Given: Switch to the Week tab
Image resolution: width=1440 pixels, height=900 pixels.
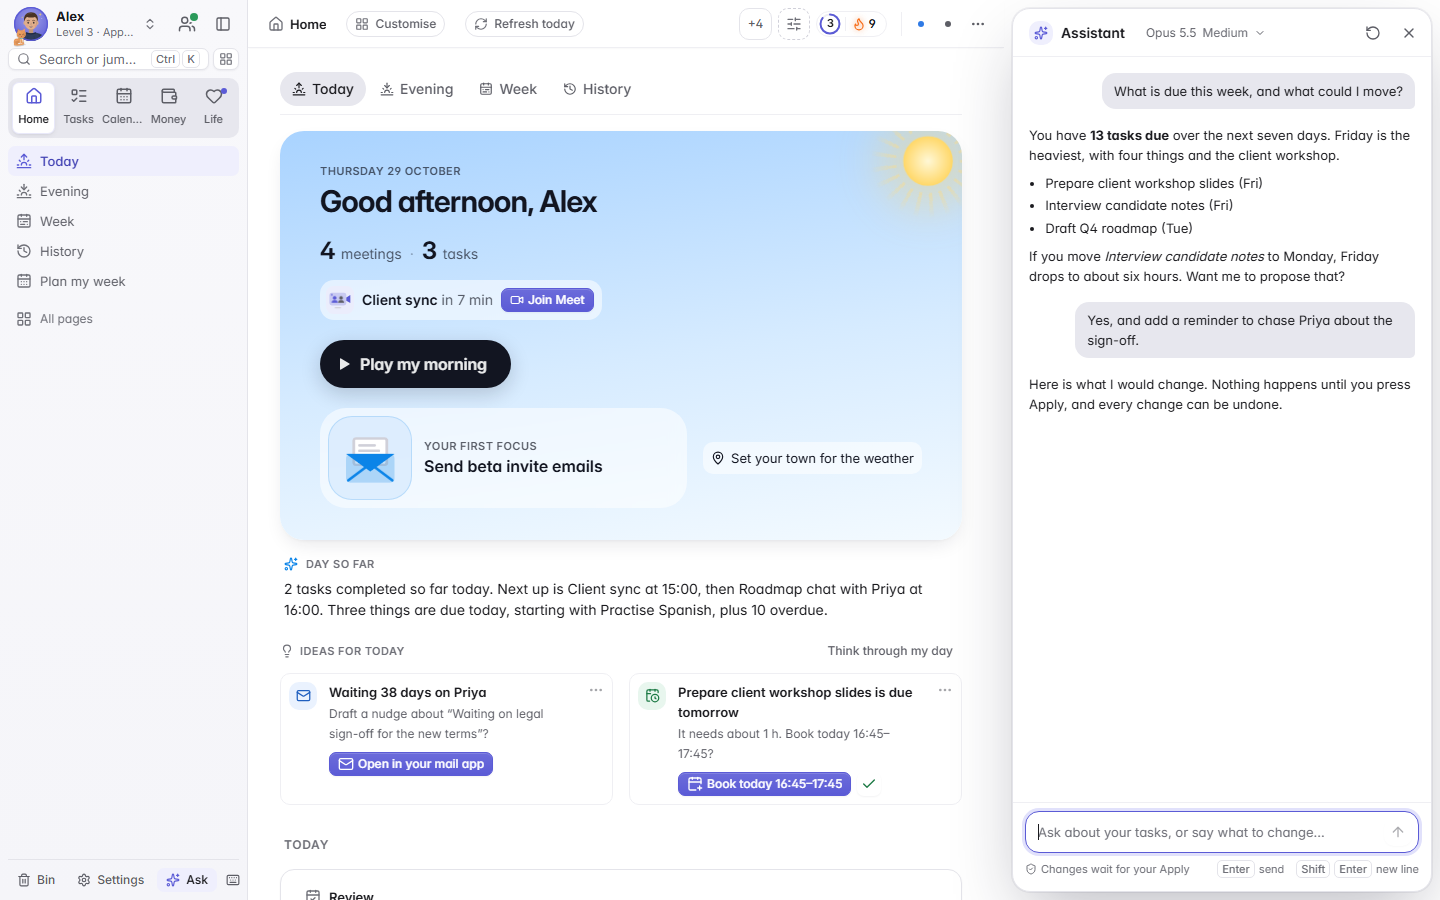Looking at the screenshot, I should pos(508,89).
